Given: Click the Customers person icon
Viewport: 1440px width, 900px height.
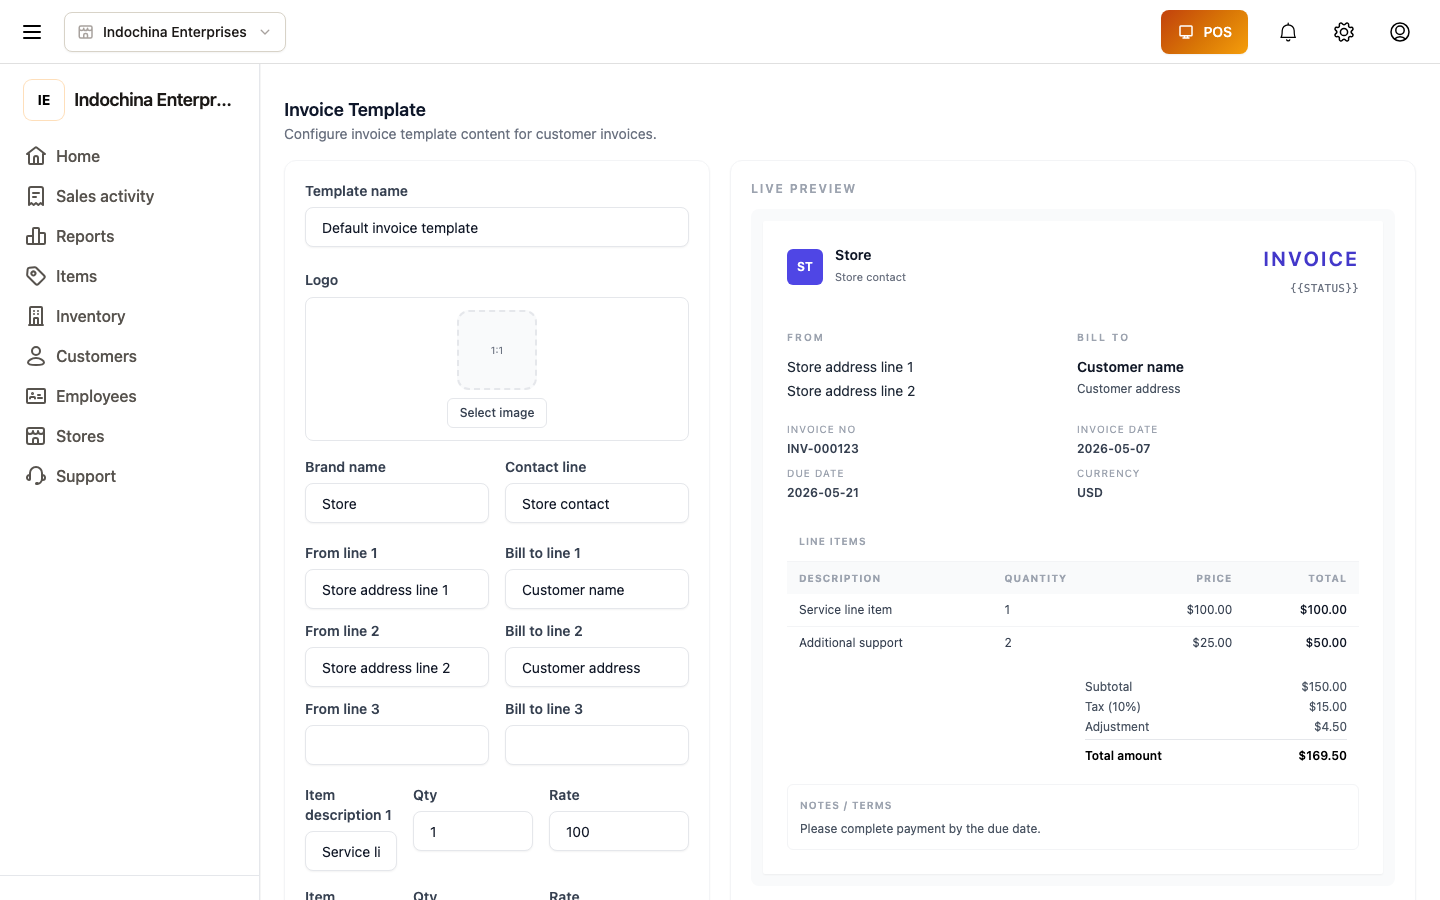Looking at the screenshot, I should [x=36, y=356].
